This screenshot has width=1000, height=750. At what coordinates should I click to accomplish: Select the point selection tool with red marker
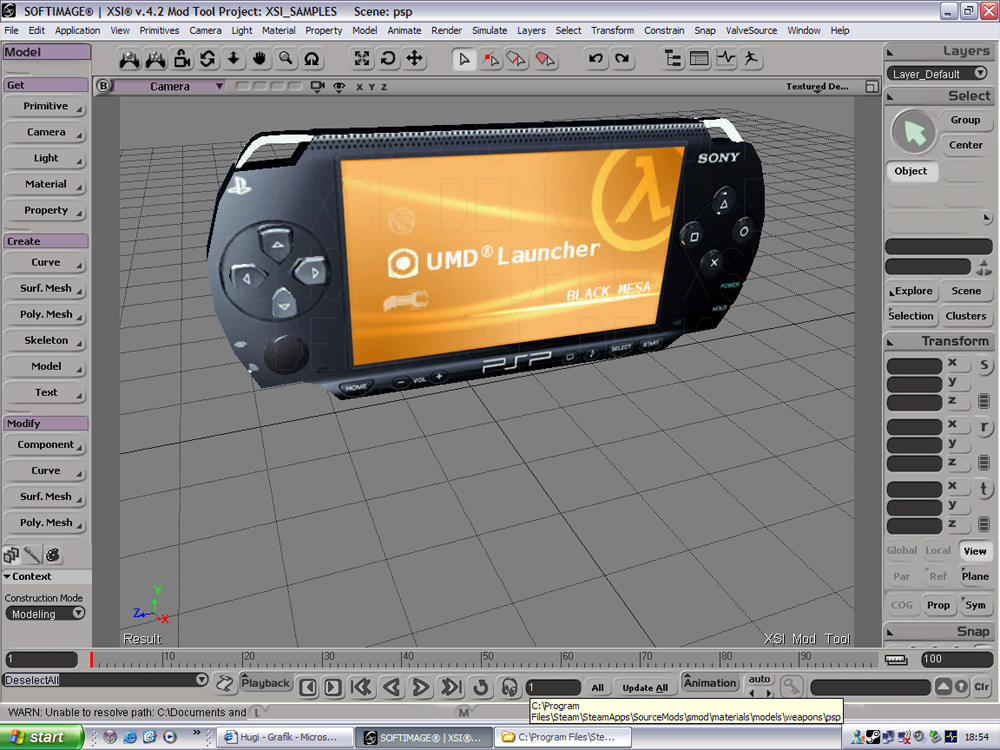pos(490,59)
